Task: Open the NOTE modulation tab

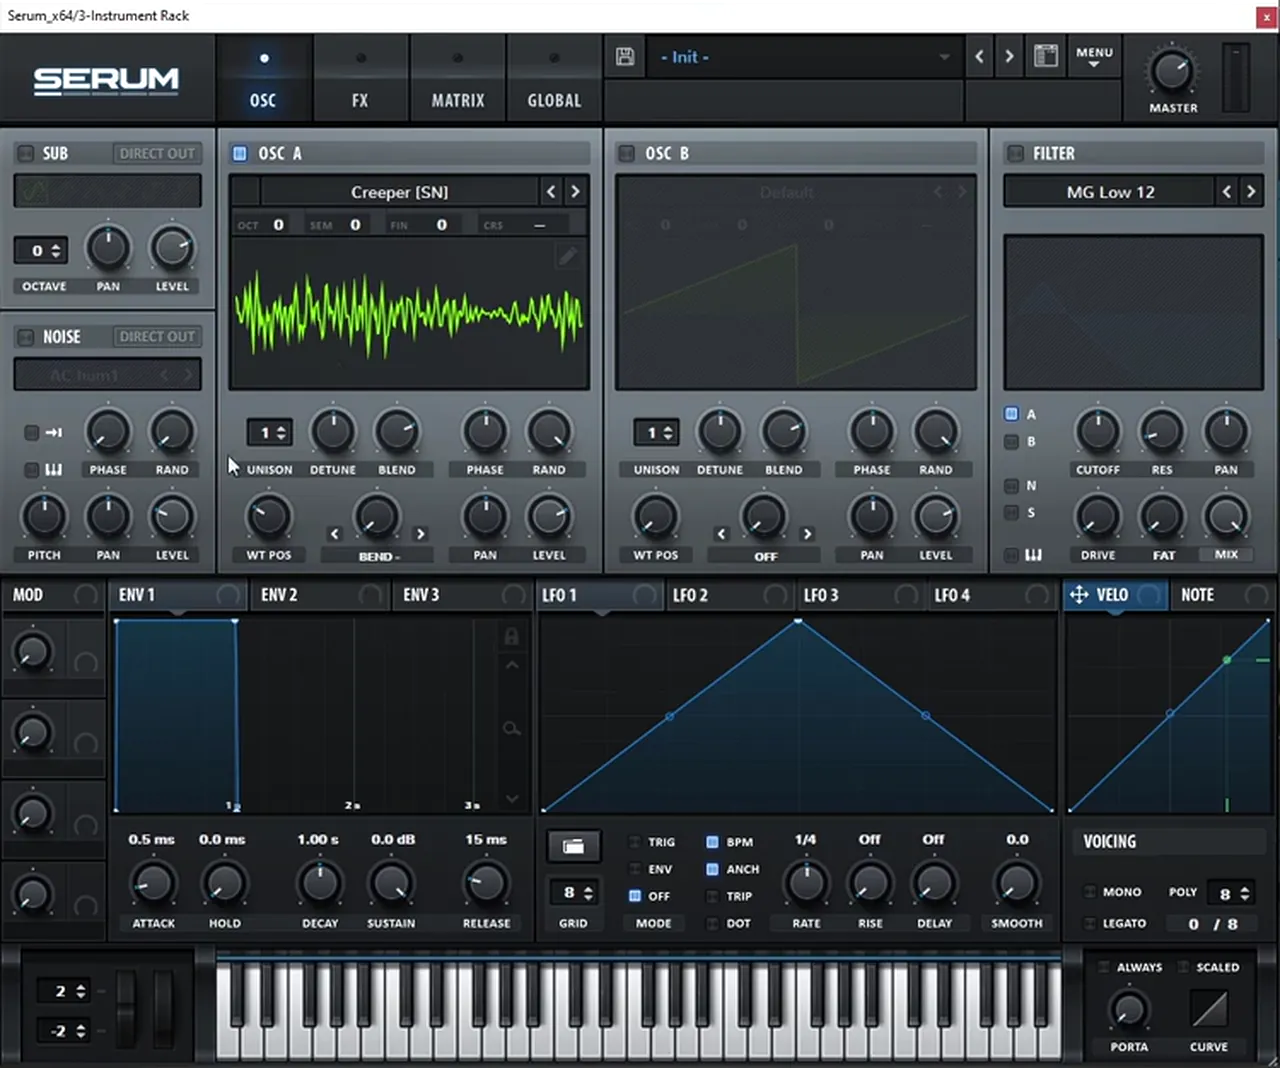Action: [1222, 595]
